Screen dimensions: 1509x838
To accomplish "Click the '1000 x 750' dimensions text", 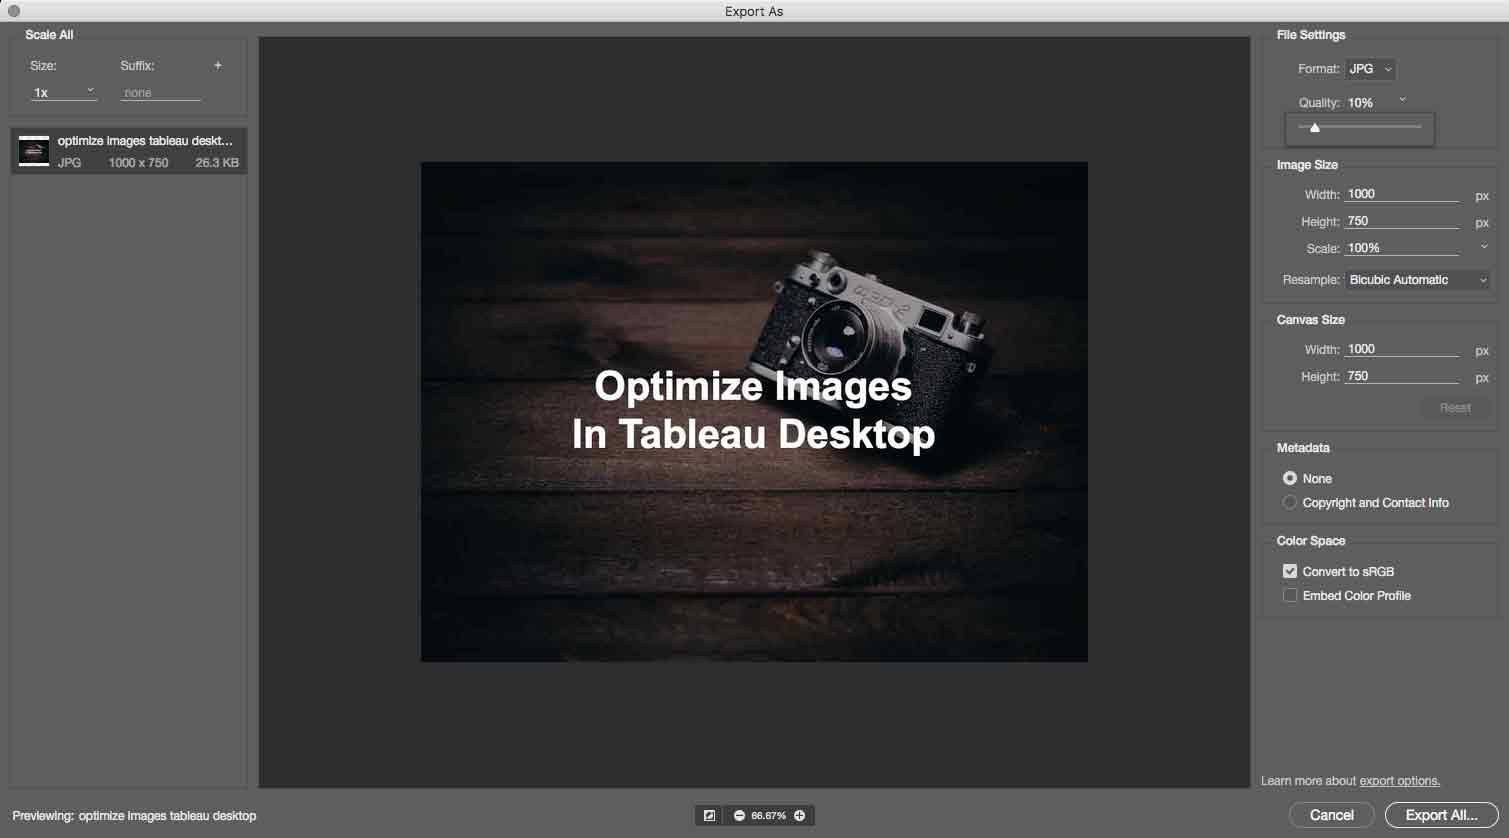I will coord(139,162).
